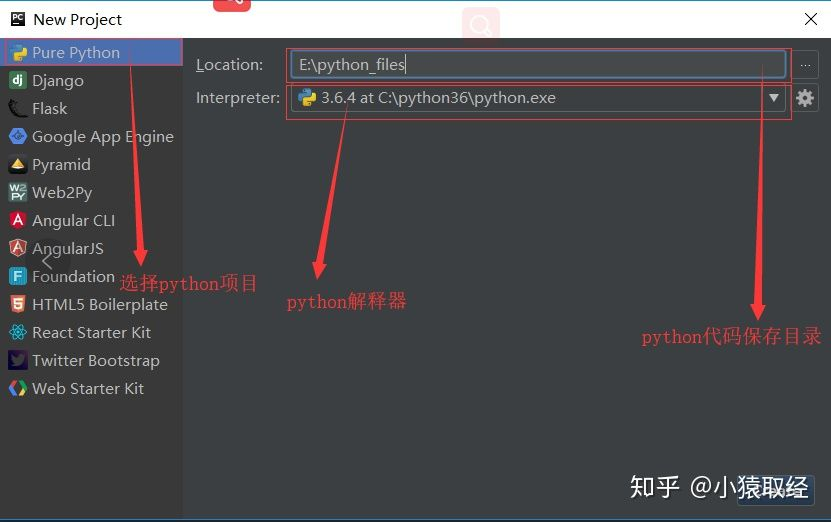The width and height of the screenshot is (831, 522).
Task: Choose Web Starter Kit template
Action: click(x=91, y=388)
